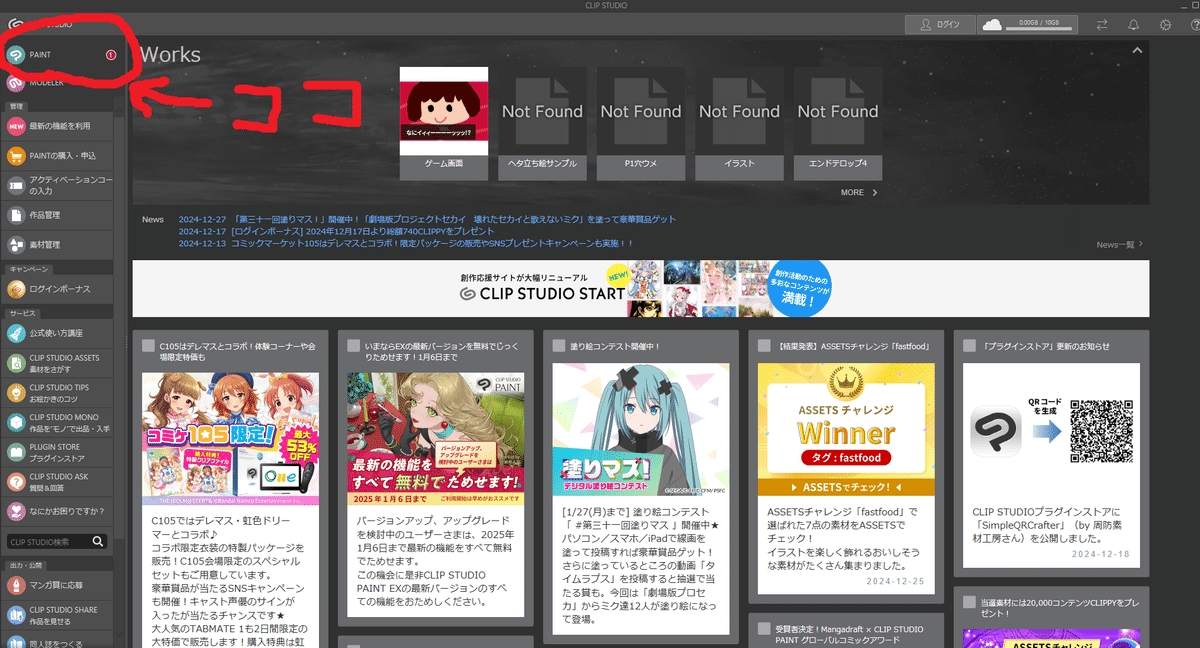This screenshot has width=1200, height=648.
Task: Click the help question mark icon
Action: coord(1194,24)
